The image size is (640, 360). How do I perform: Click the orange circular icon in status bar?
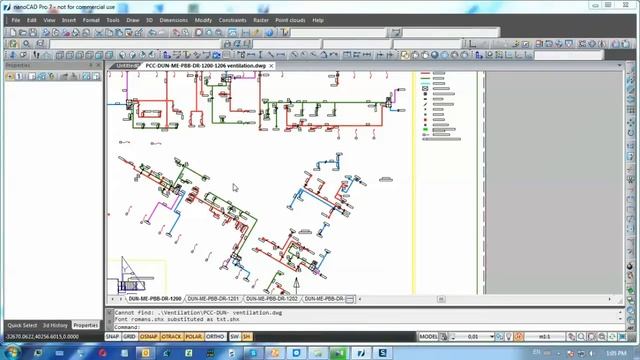click(x=519, y=337)
